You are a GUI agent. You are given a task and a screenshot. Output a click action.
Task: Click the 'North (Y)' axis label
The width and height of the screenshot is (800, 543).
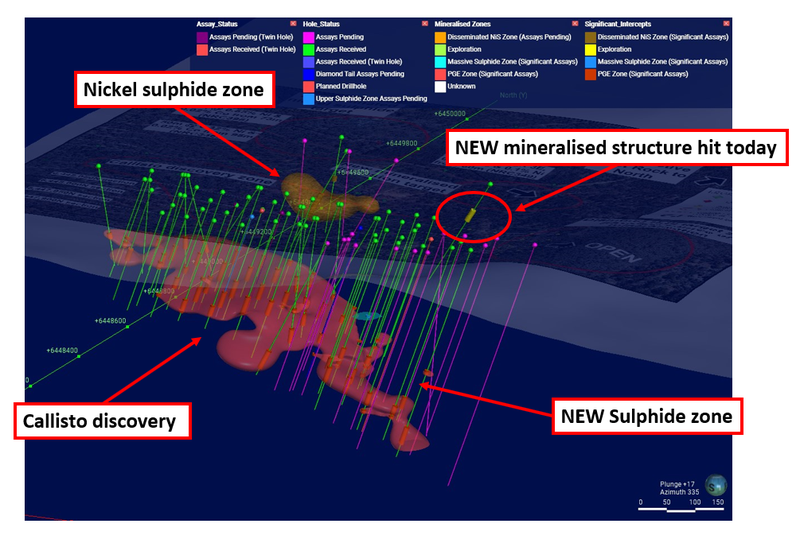tap(513, 95)
